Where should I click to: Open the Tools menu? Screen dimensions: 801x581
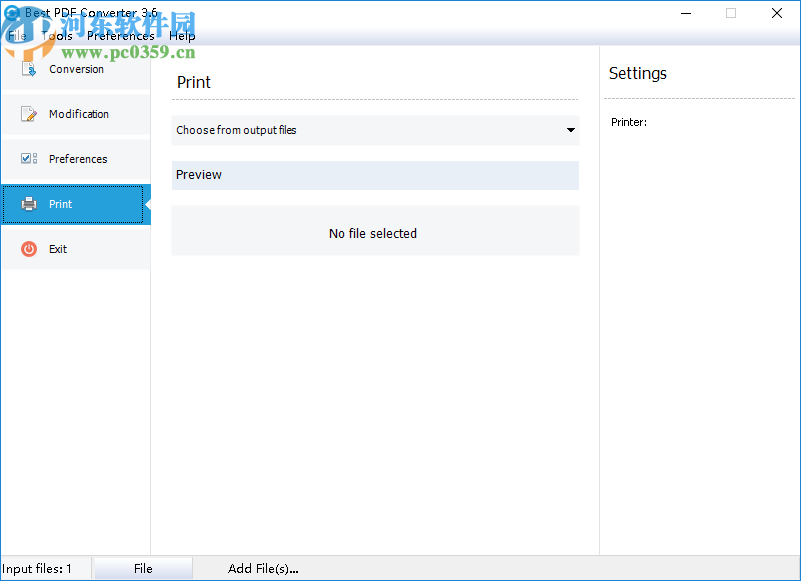click(x=56, y=35)
